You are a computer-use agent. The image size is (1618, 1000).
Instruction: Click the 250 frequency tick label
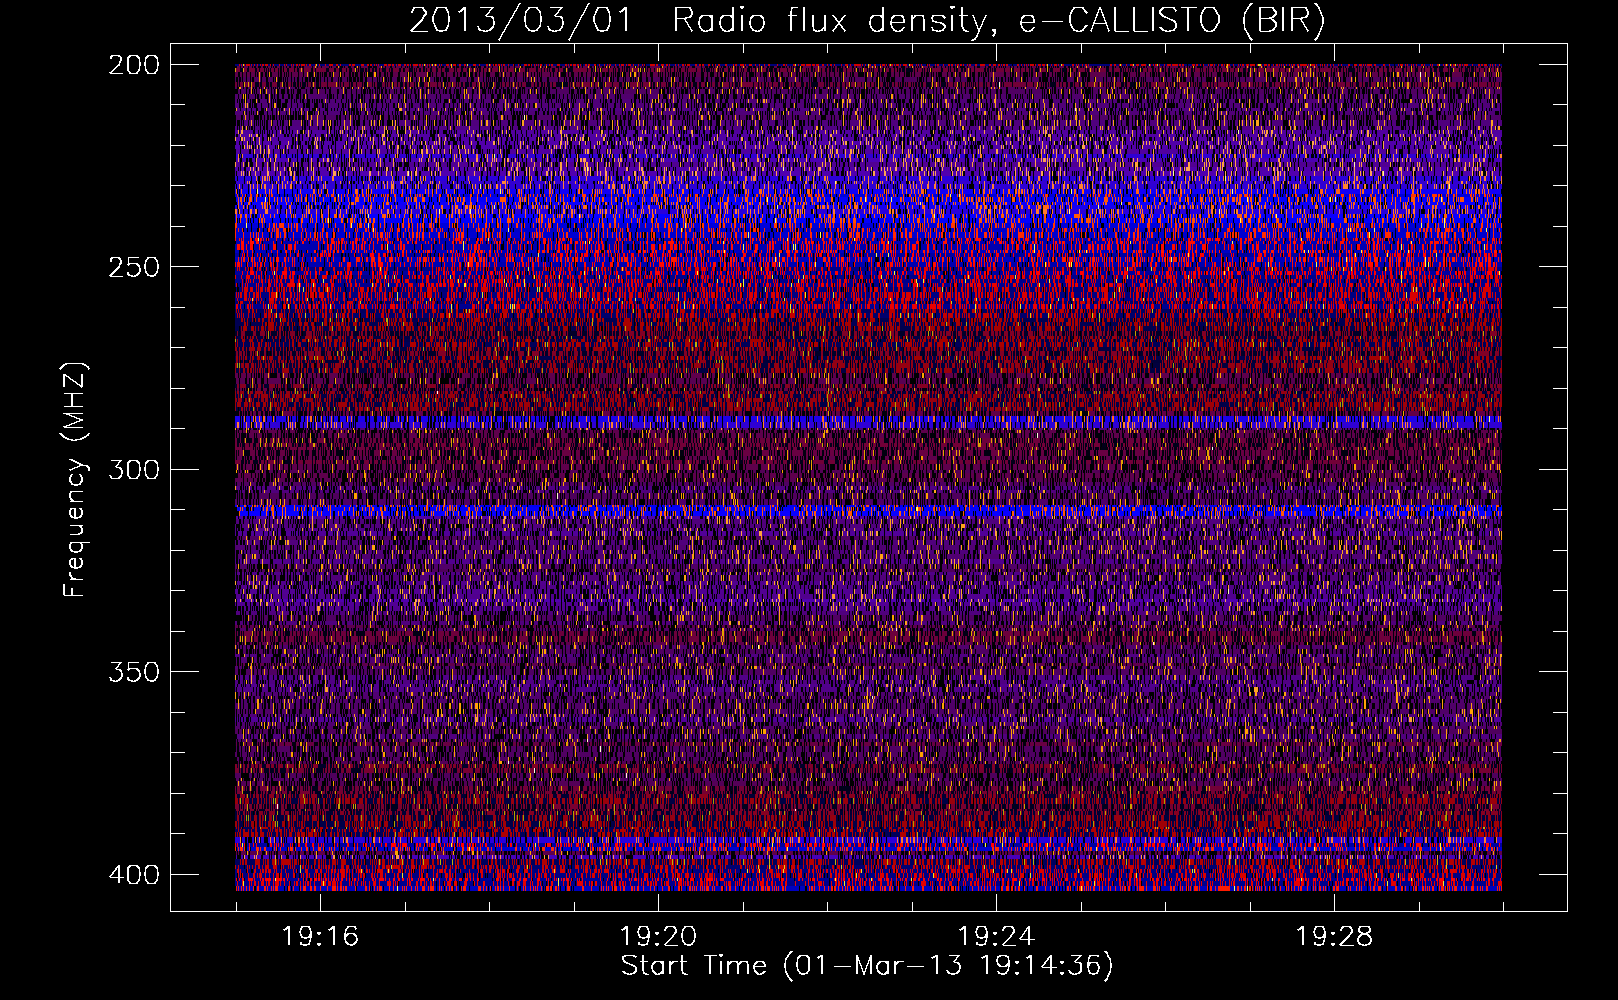click(133, 267)
